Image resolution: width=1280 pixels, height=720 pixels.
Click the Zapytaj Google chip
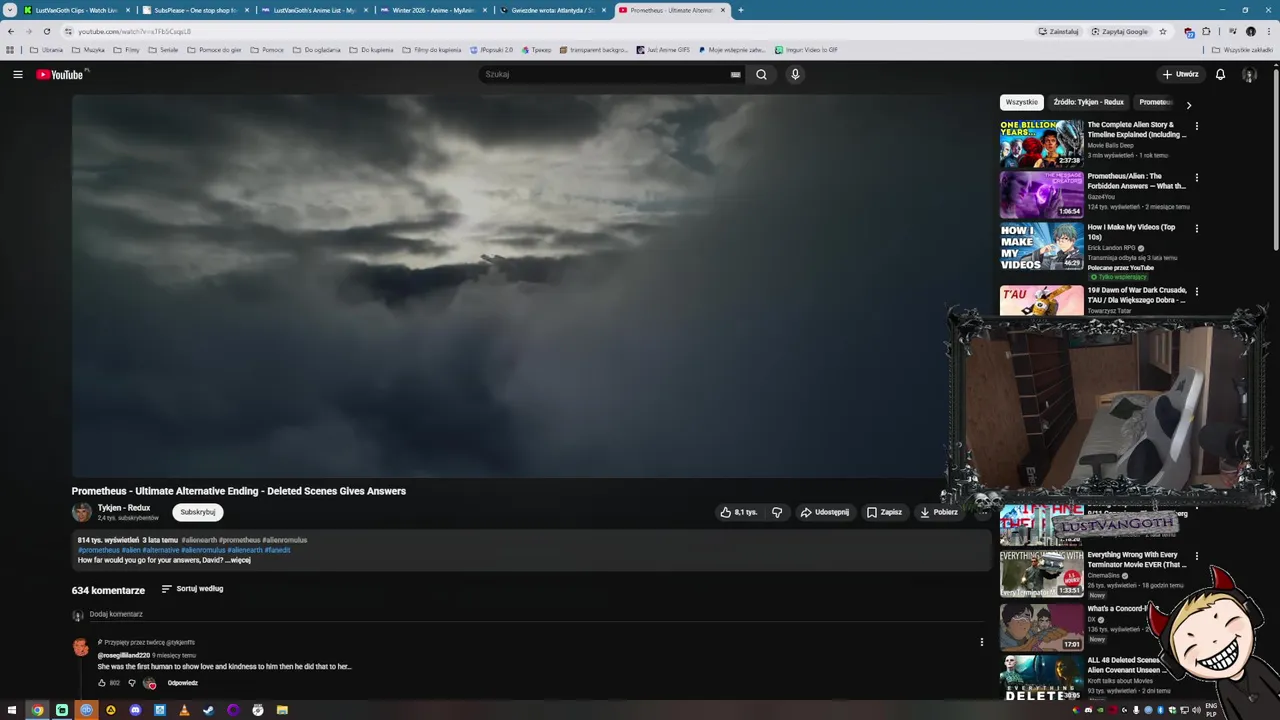click(1119, 31)
